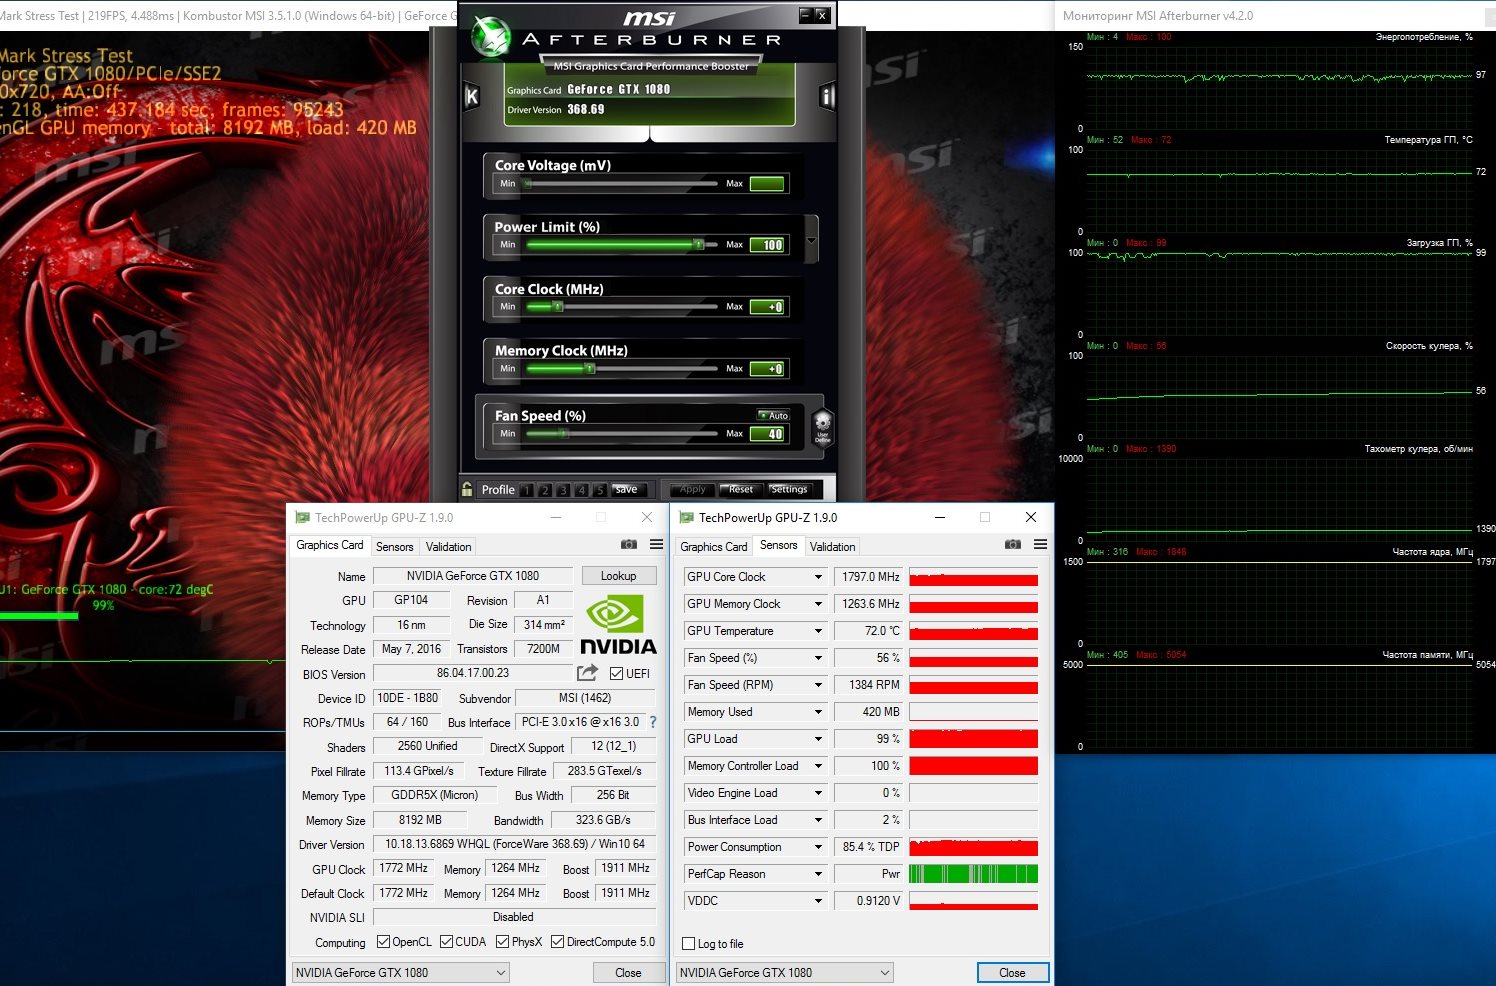Click the NVIDIA logo in GPU-Z
Image resolution: width=1496 pixels, height=986 pixels.
[619, 625]
